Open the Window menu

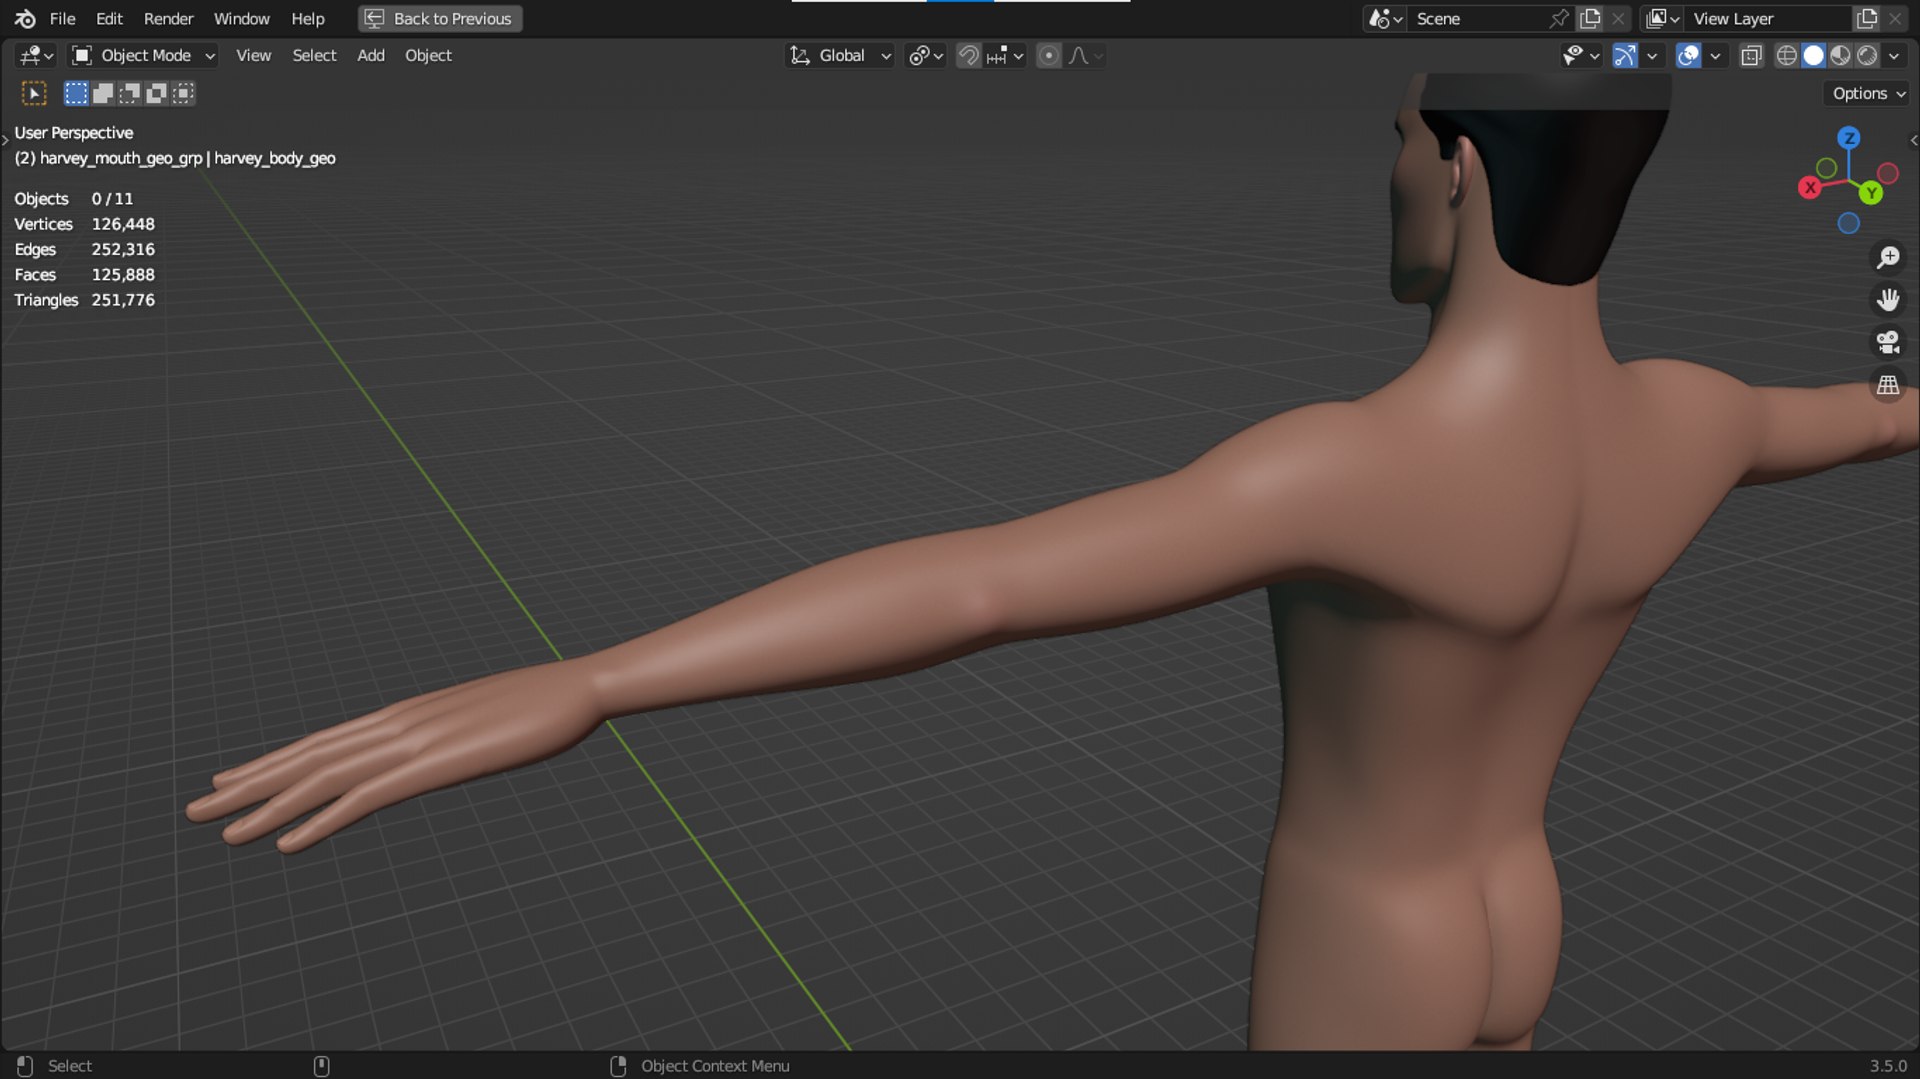pyautogui.click(x=241, y=18)
